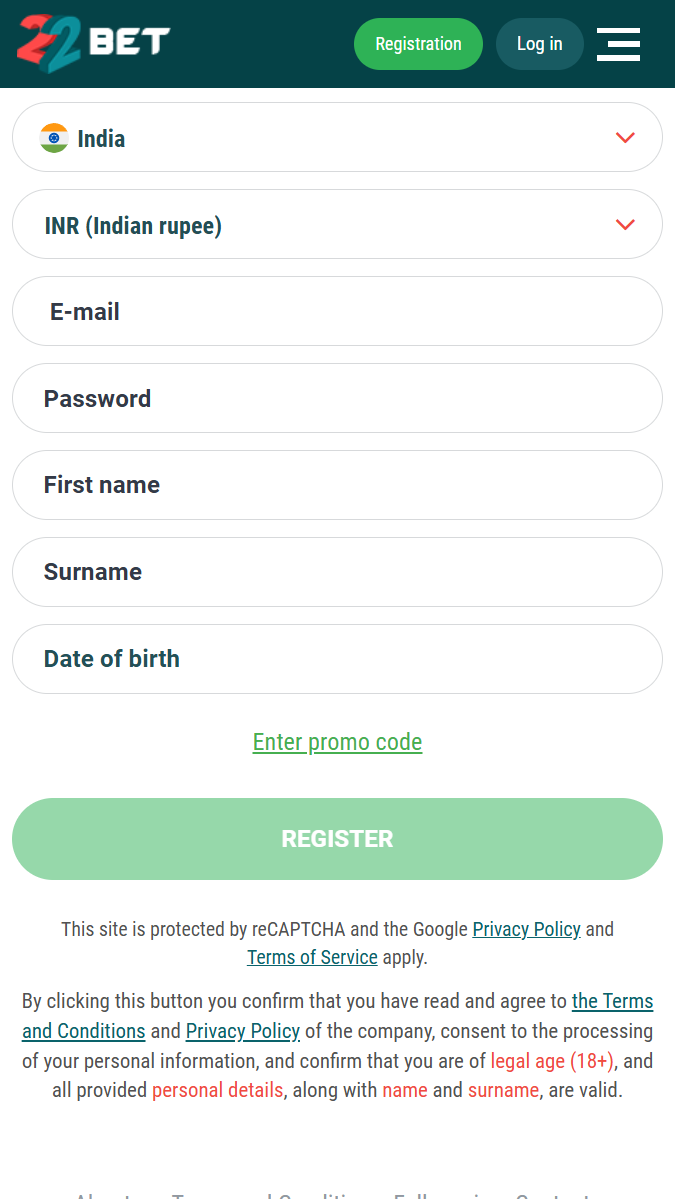675x1199 pixels.
Task: Open Google Privacy Policy link
Action: tap(527, 929)
